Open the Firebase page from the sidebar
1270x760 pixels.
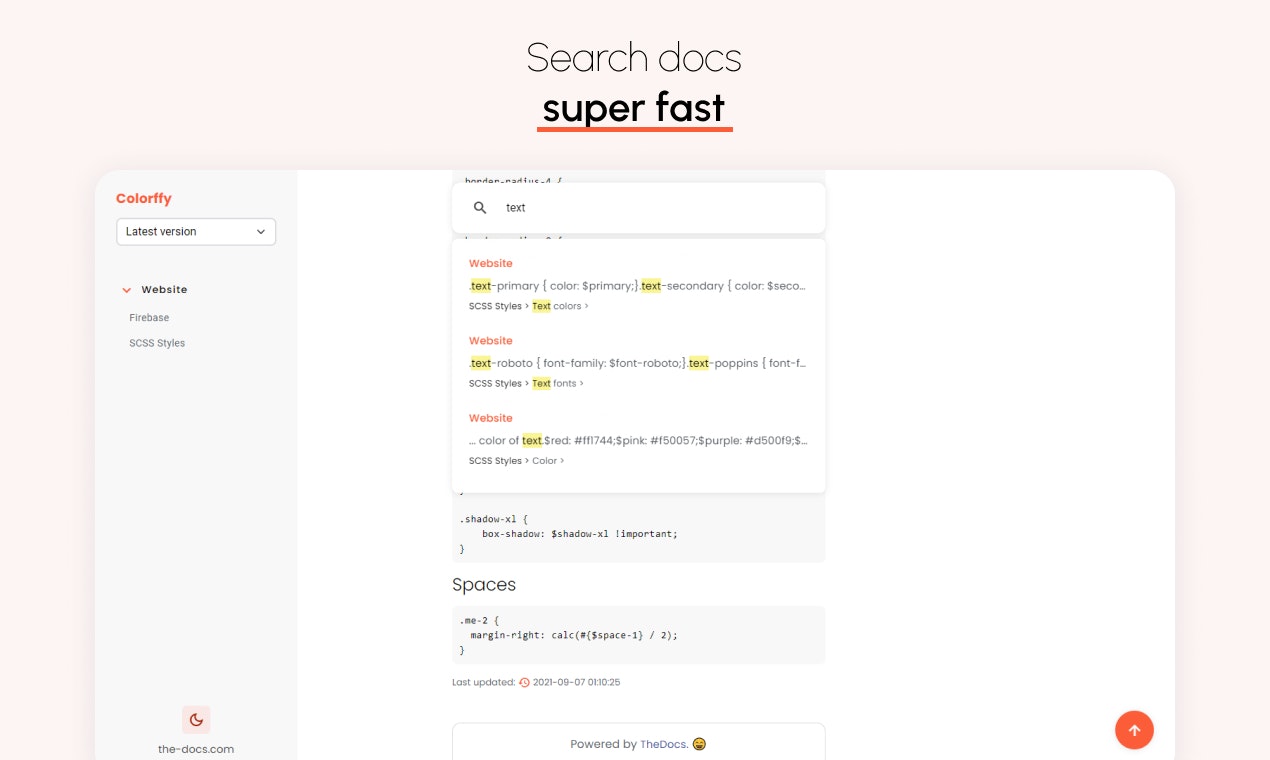[149, 317]
